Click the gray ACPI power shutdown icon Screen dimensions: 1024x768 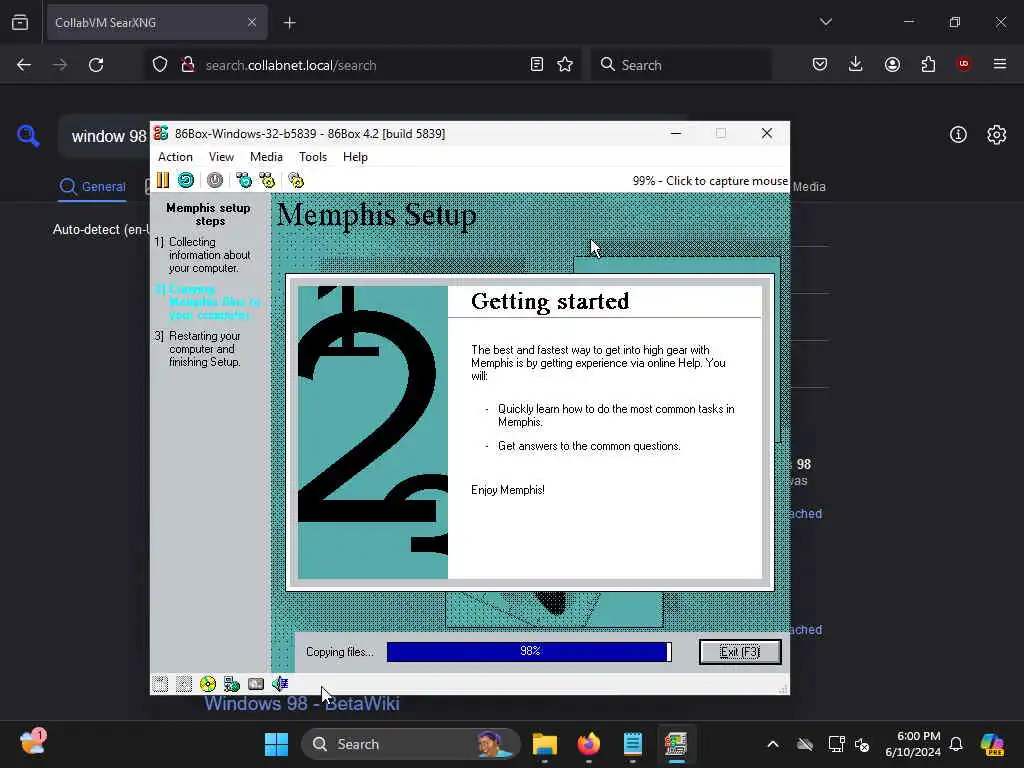click(215, 180)
